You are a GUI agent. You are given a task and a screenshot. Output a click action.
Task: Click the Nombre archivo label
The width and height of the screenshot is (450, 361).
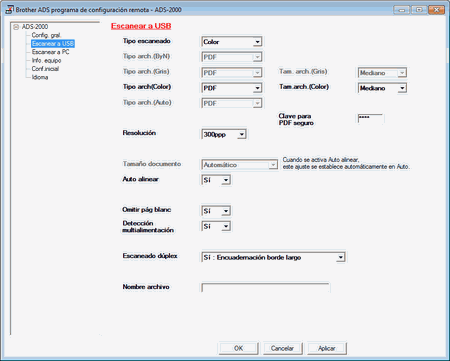(x=146, y=287)
